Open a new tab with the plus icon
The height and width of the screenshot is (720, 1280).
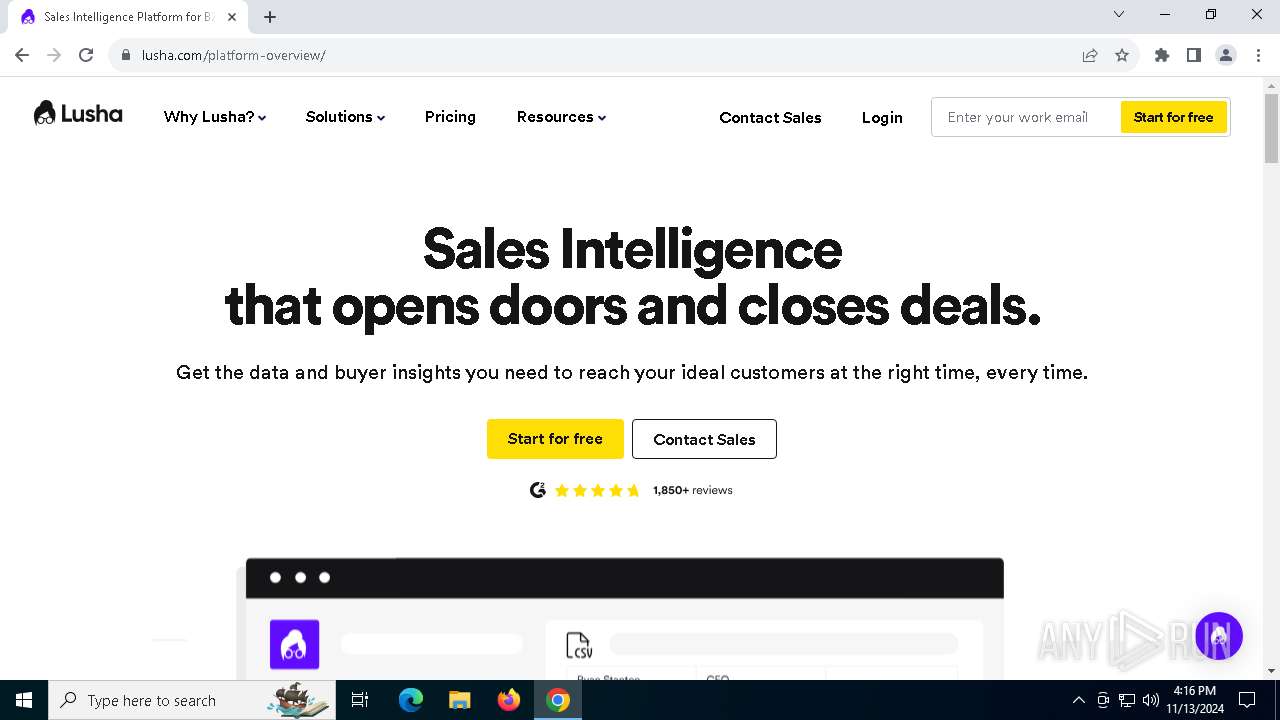click(x=270, y=17)
